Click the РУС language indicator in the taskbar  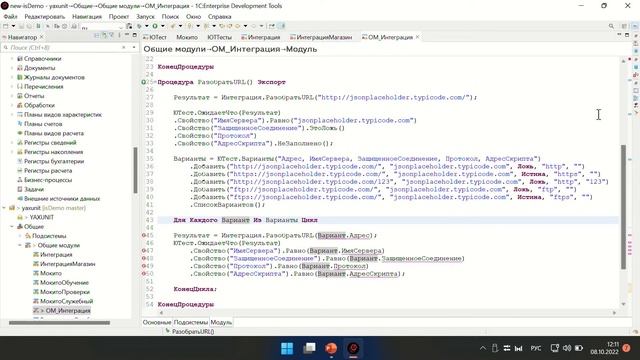click(536, 348)
